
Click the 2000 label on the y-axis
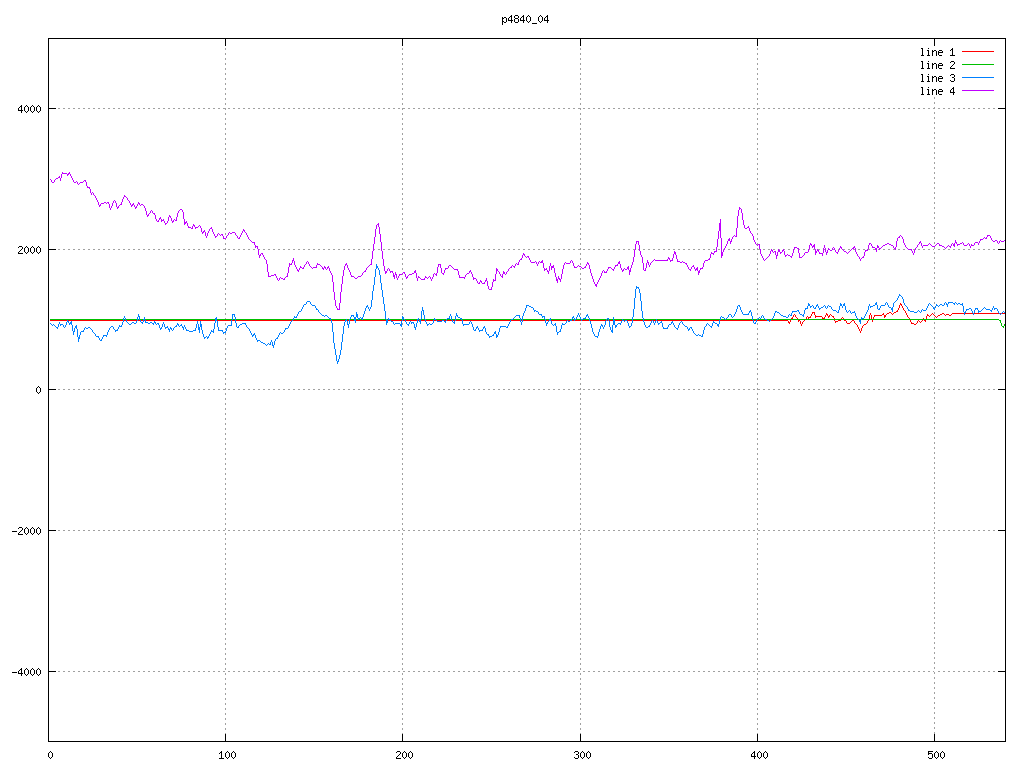pyautogui.click(x=28, y=249)
